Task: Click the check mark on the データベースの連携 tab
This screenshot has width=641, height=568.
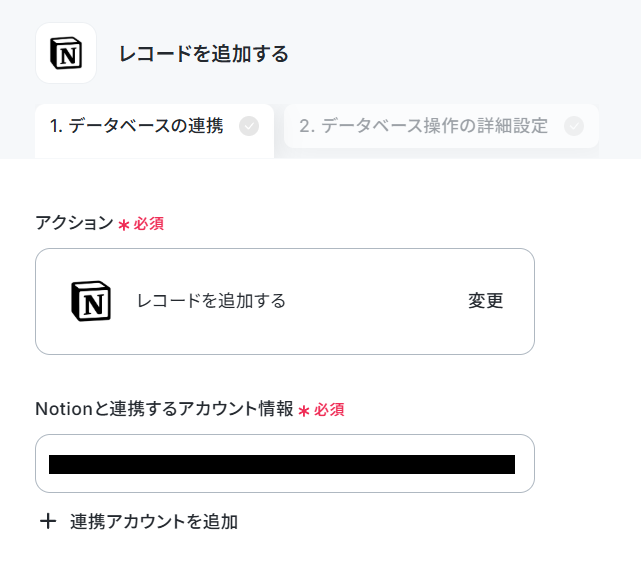Action: [249, 126]
